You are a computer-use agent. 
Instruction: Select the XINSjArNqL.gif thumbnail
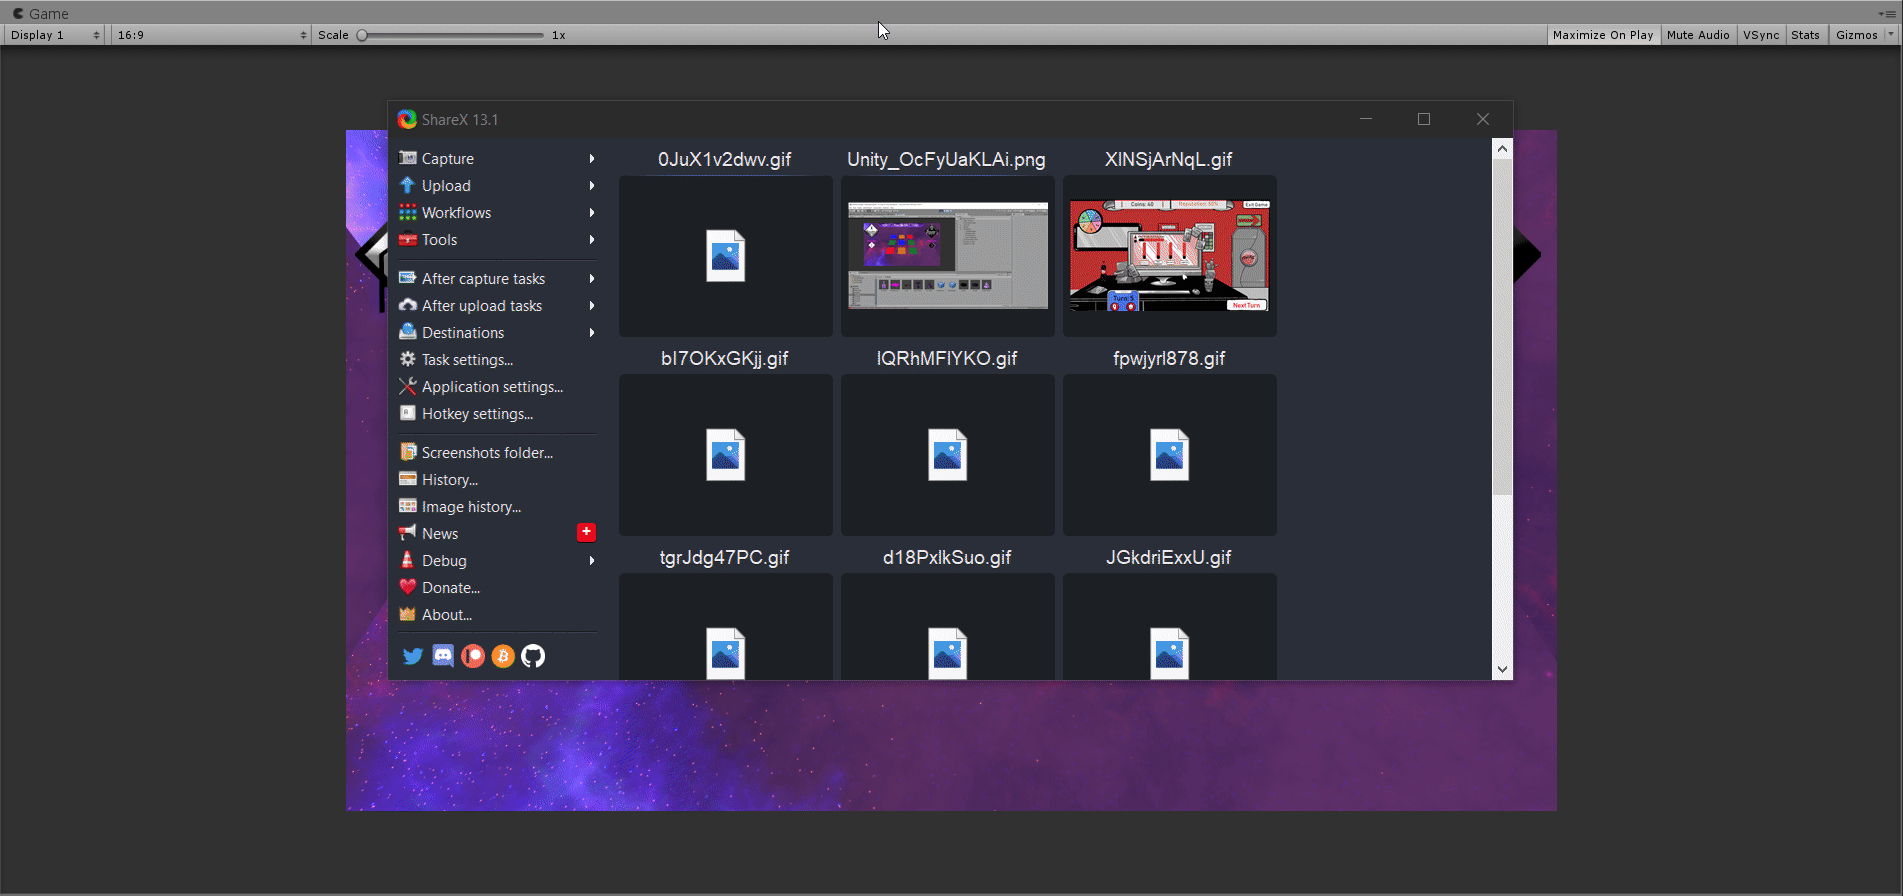[x=1169, y=256]
